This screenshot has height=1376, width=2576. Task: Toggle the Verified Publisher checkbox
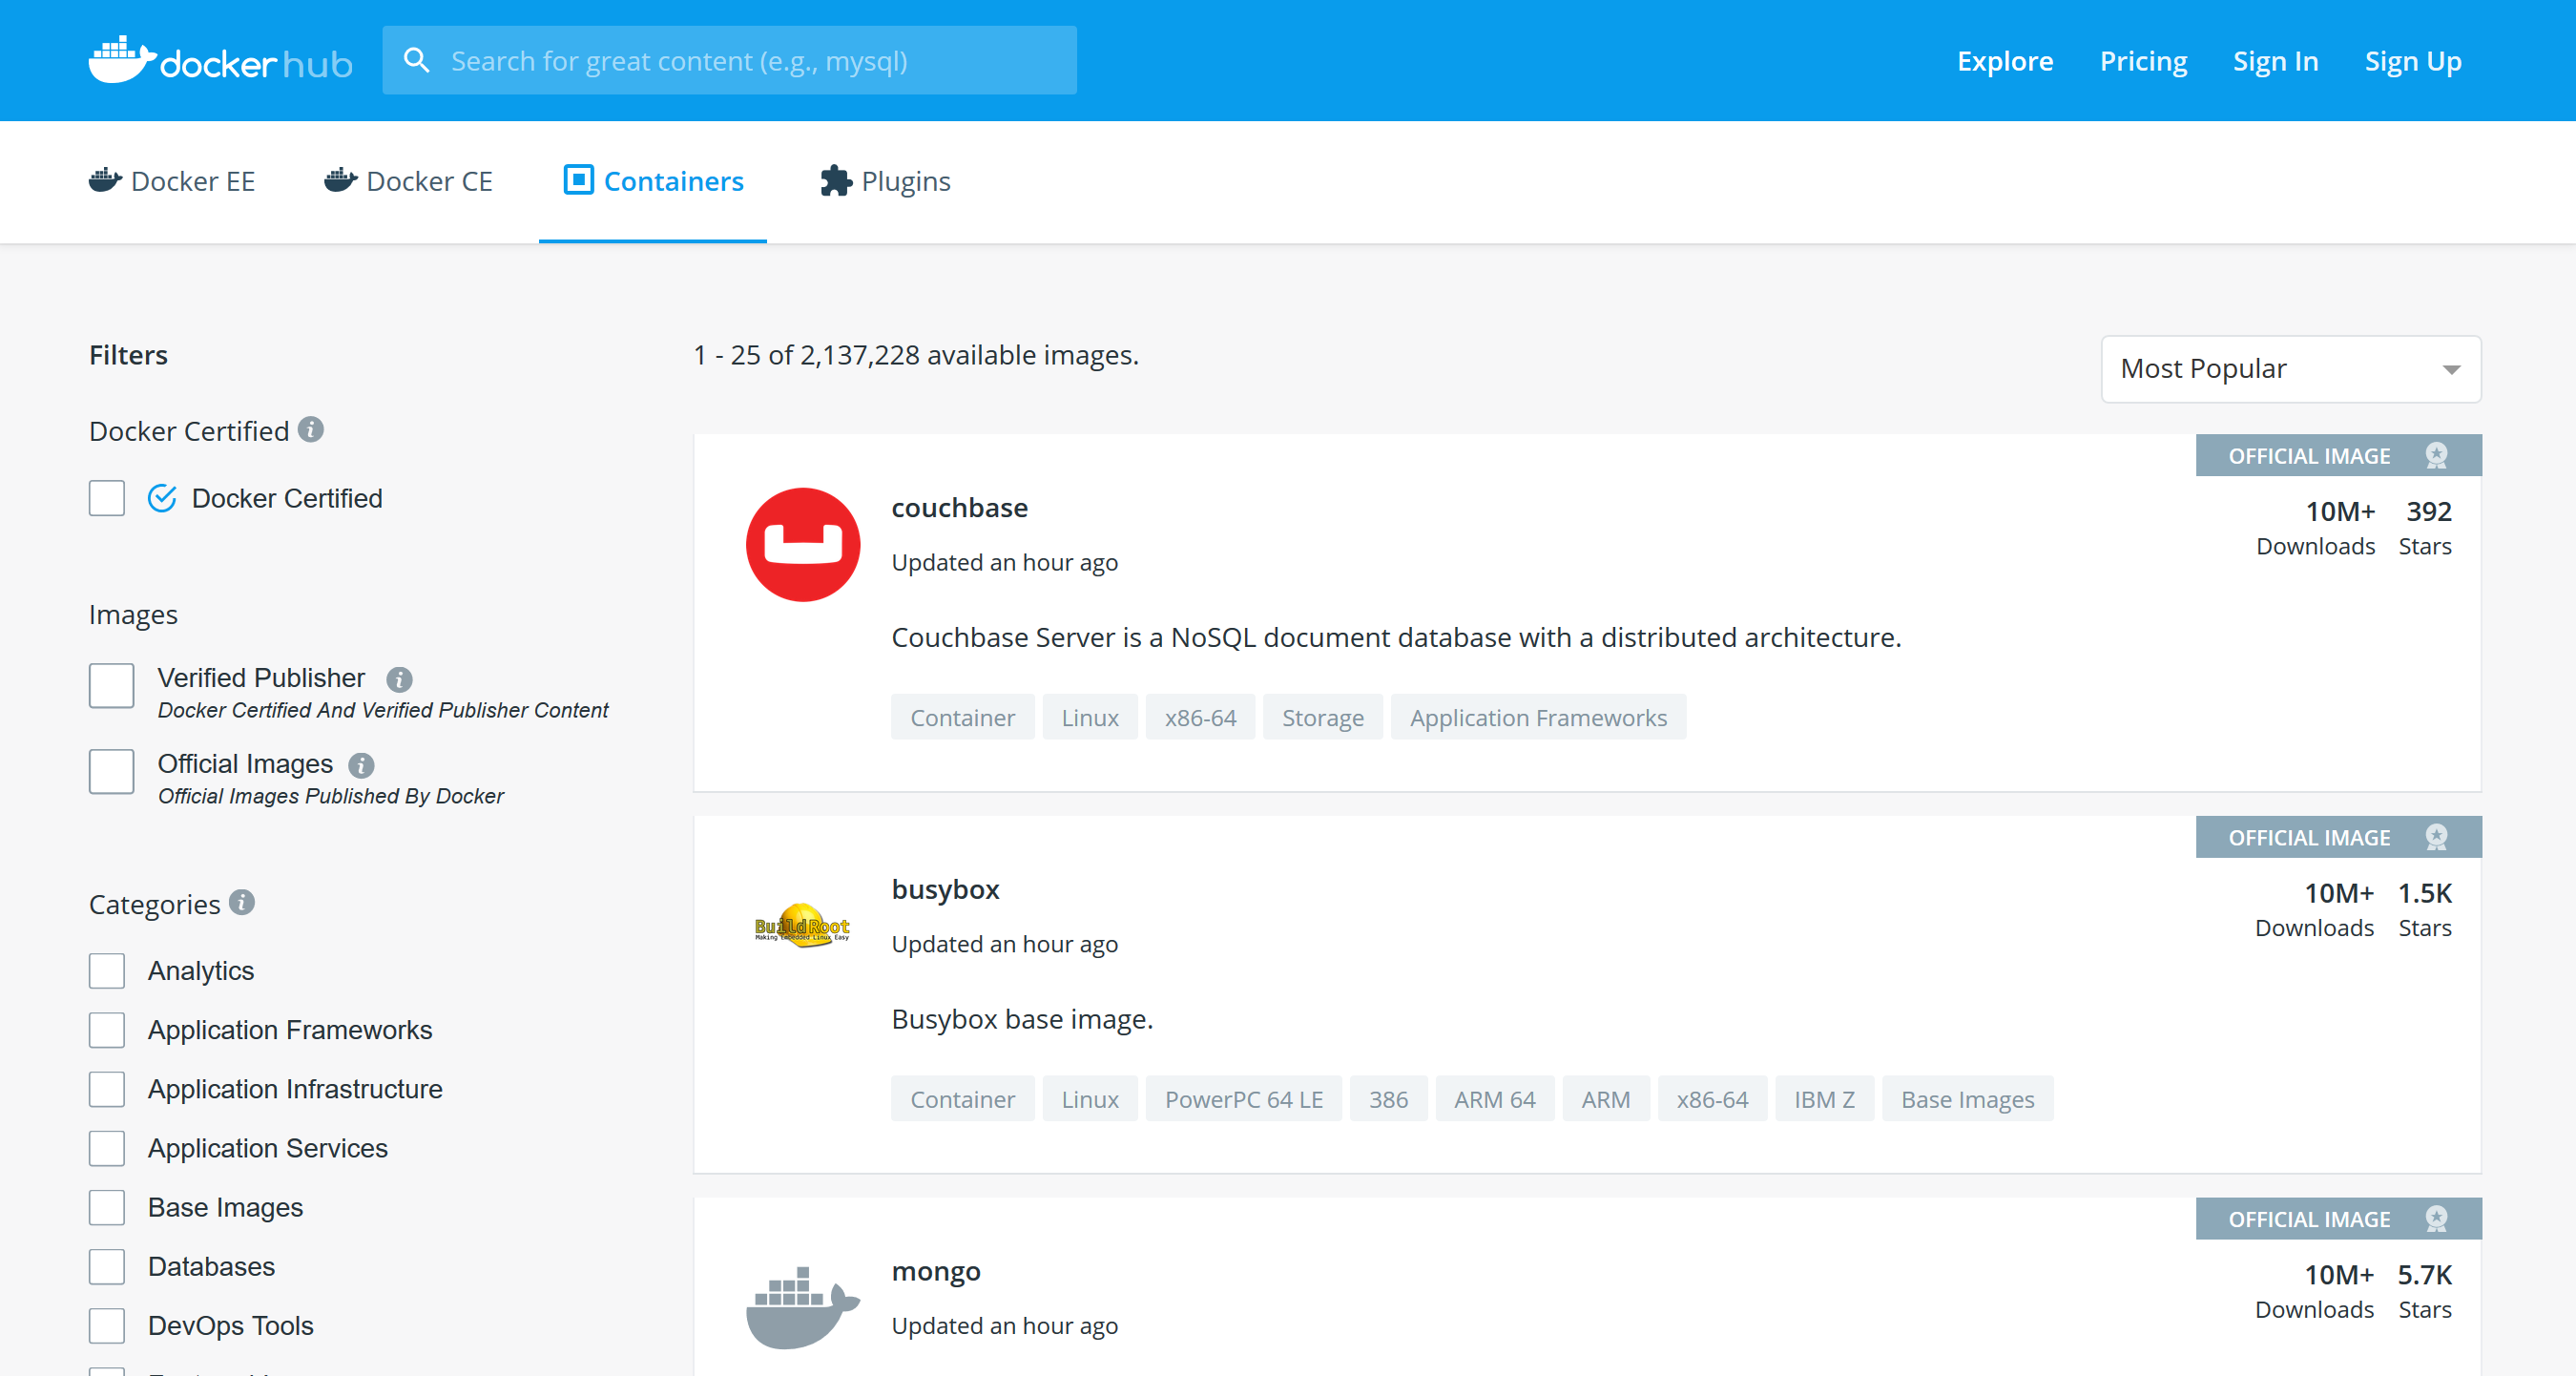tap(111, 686)
